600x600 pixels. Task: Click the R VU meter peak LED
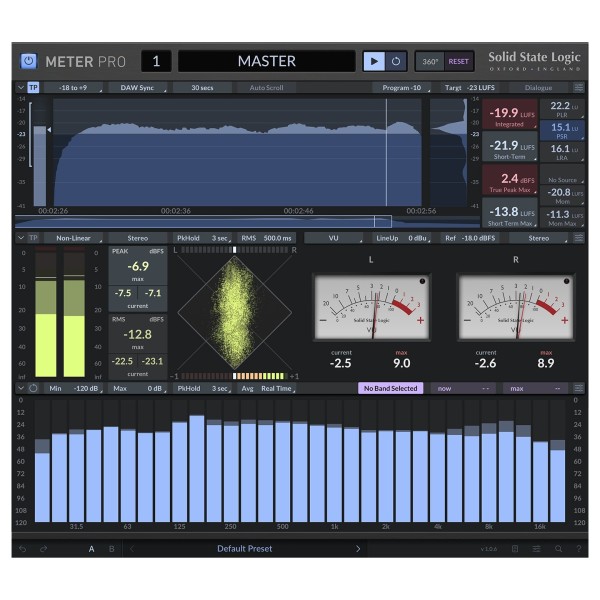[x=567, y=281]
